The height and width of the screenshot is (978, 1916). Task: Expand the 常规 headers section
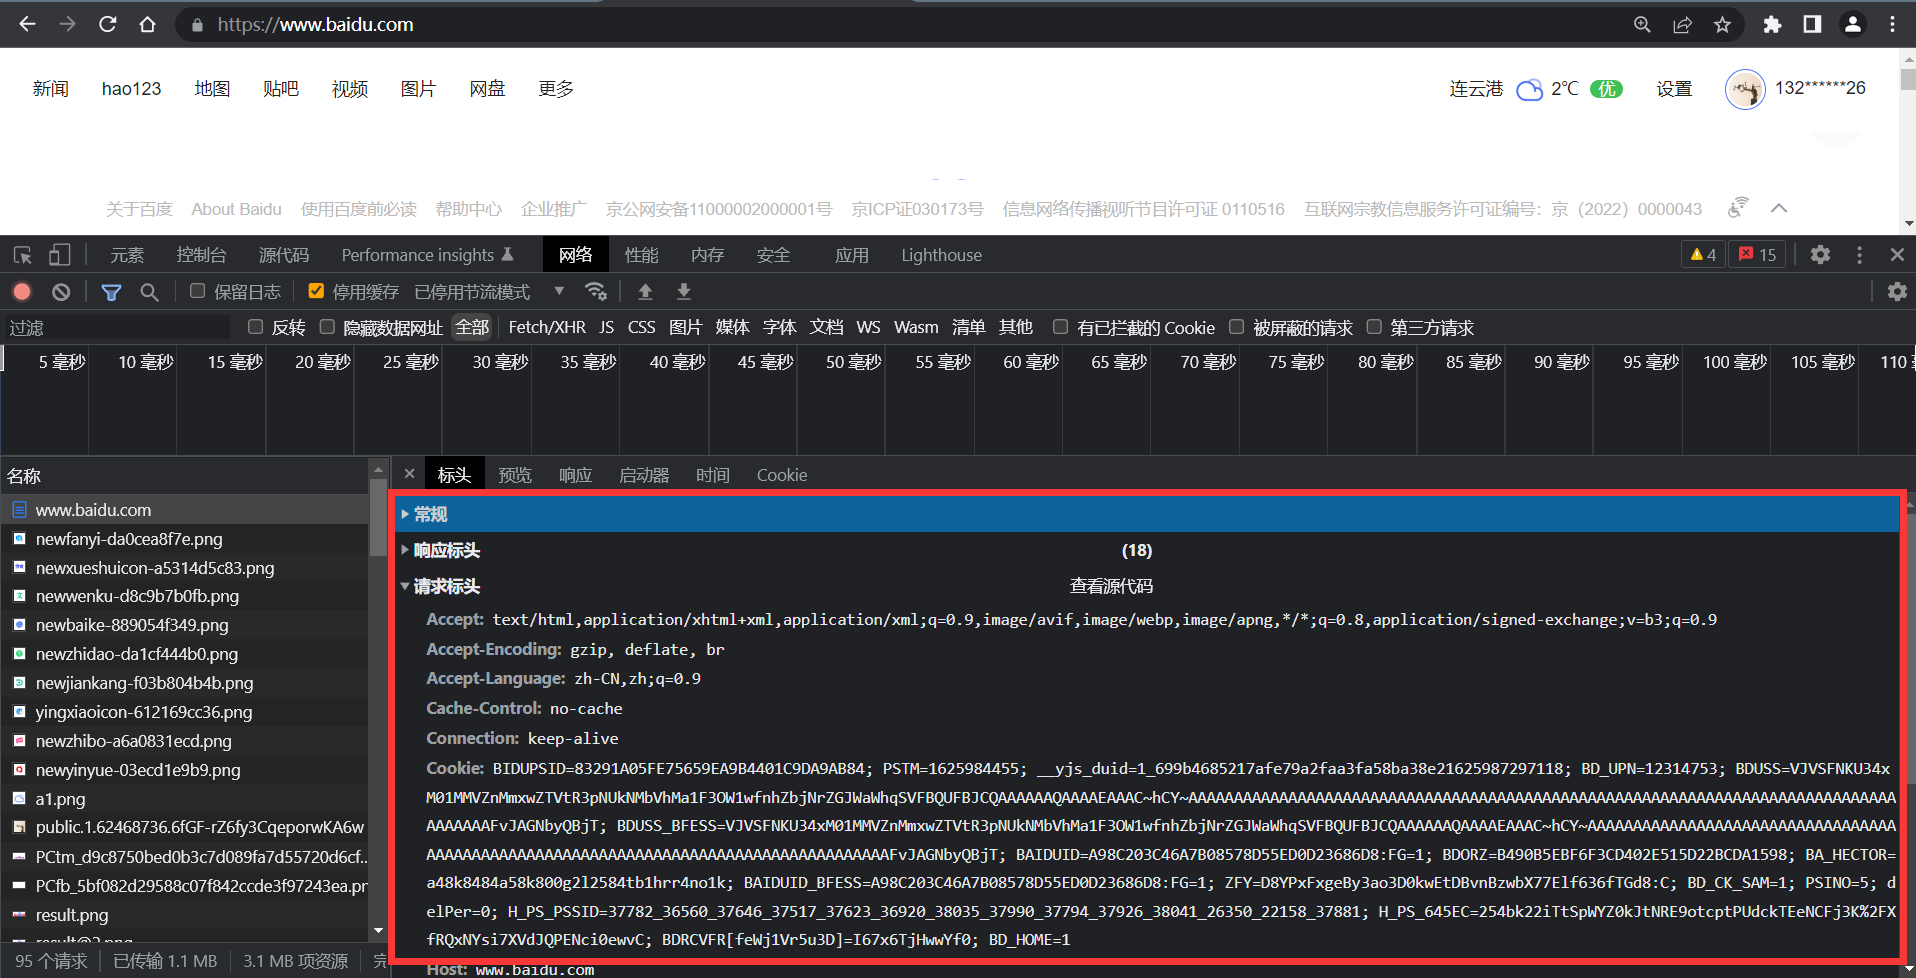coord(430,514)
